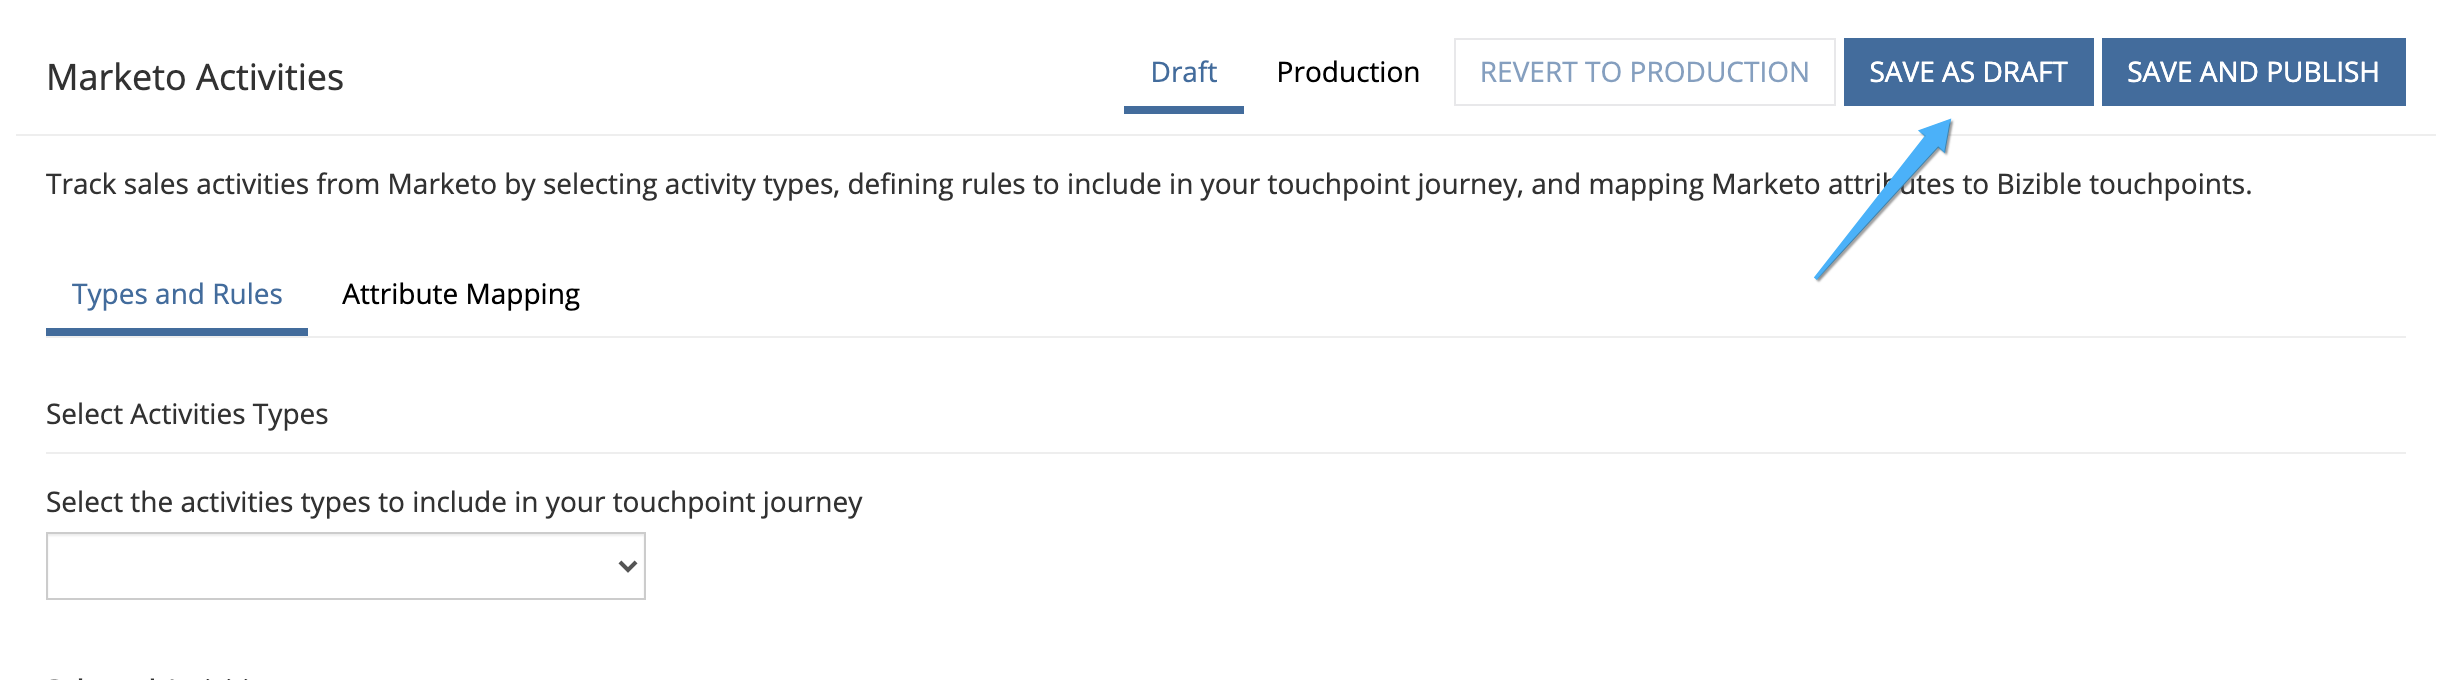Click the Select Activities Types section heading
This screenshot has width=2448, height=680.
[187, 414]
